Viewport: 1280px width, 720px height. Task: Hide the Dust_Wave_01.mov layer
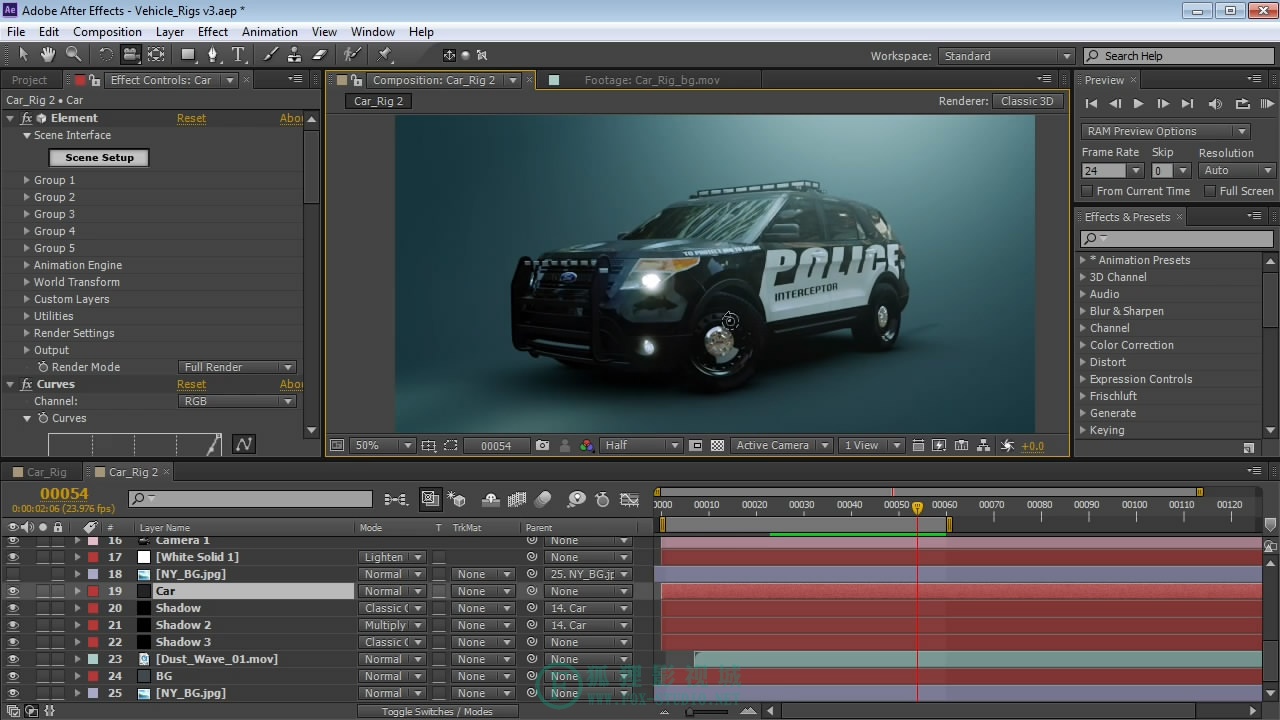coord(13,659)
